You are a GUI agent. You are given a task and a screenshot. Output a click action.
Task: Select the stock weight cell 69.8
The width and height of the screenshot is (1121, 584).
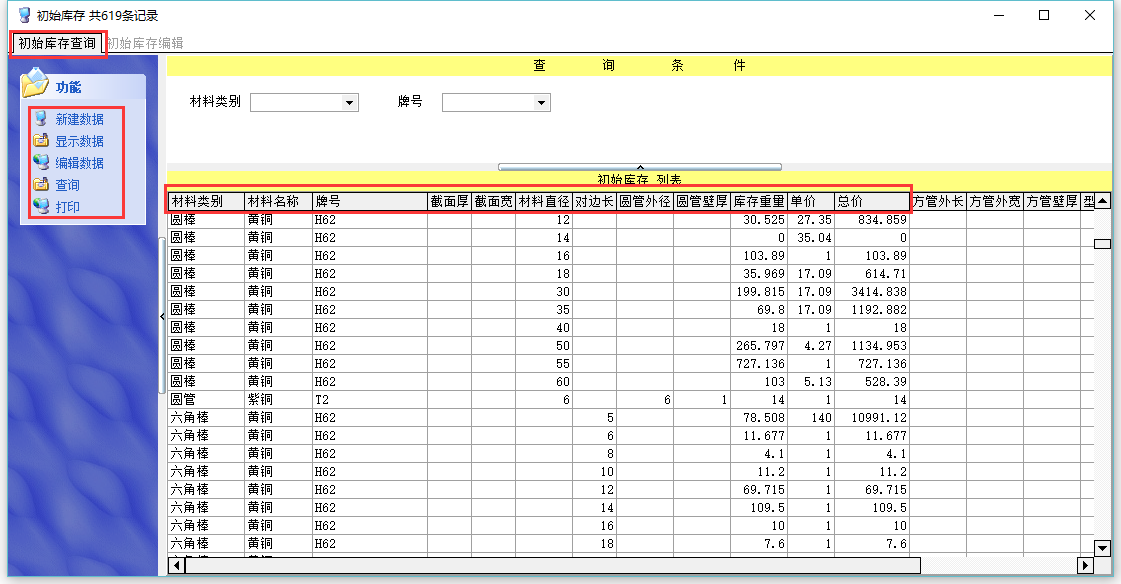[759, 310]
